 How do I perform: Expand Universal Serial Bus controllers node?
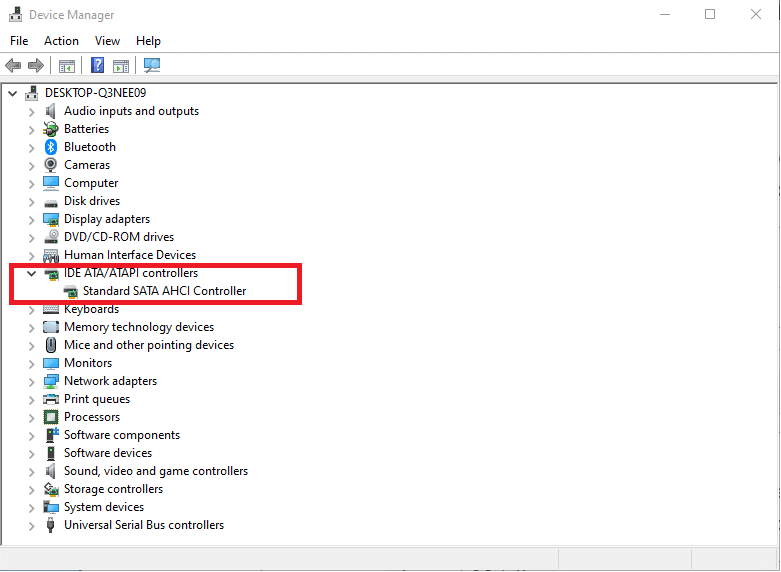(x=32, y=526)
